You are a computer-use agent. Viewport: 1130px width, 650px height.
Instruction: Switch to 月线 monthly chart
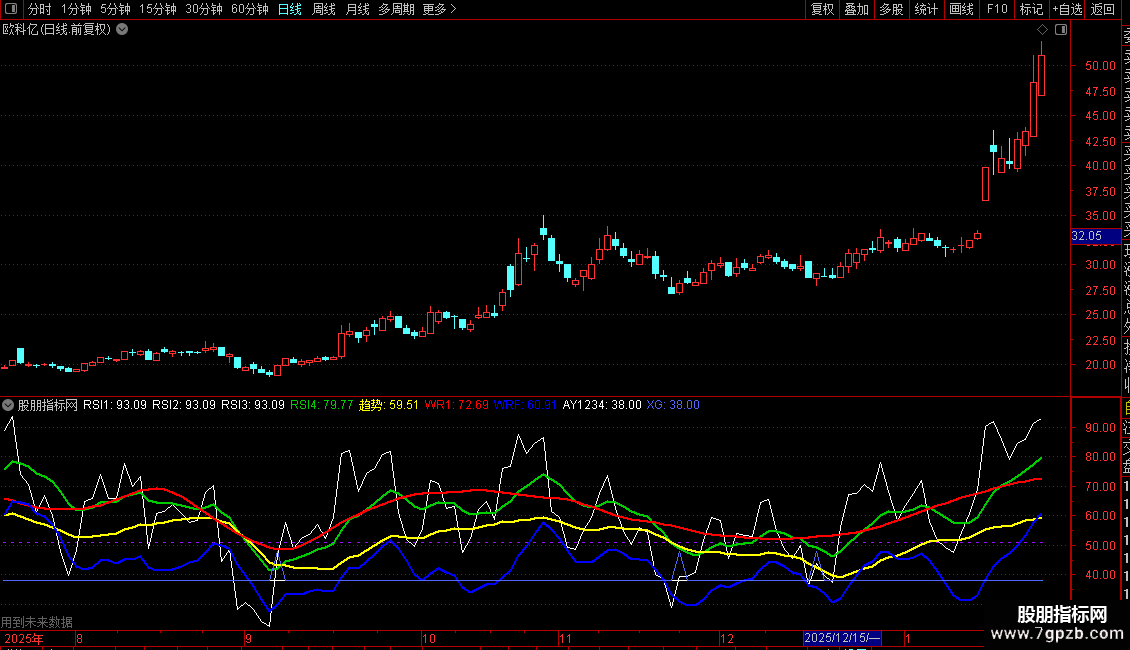coord(357,9)
